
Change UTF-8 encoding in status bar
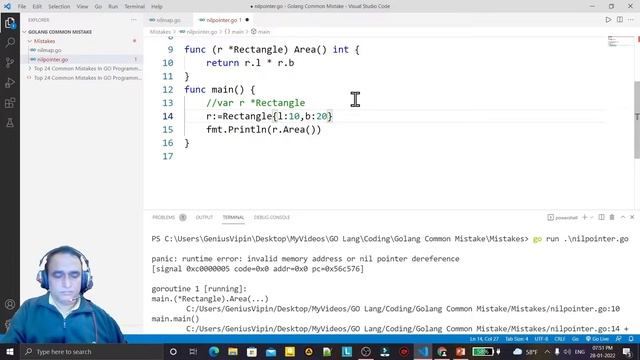pyautogui.click(x=541, y=339)
